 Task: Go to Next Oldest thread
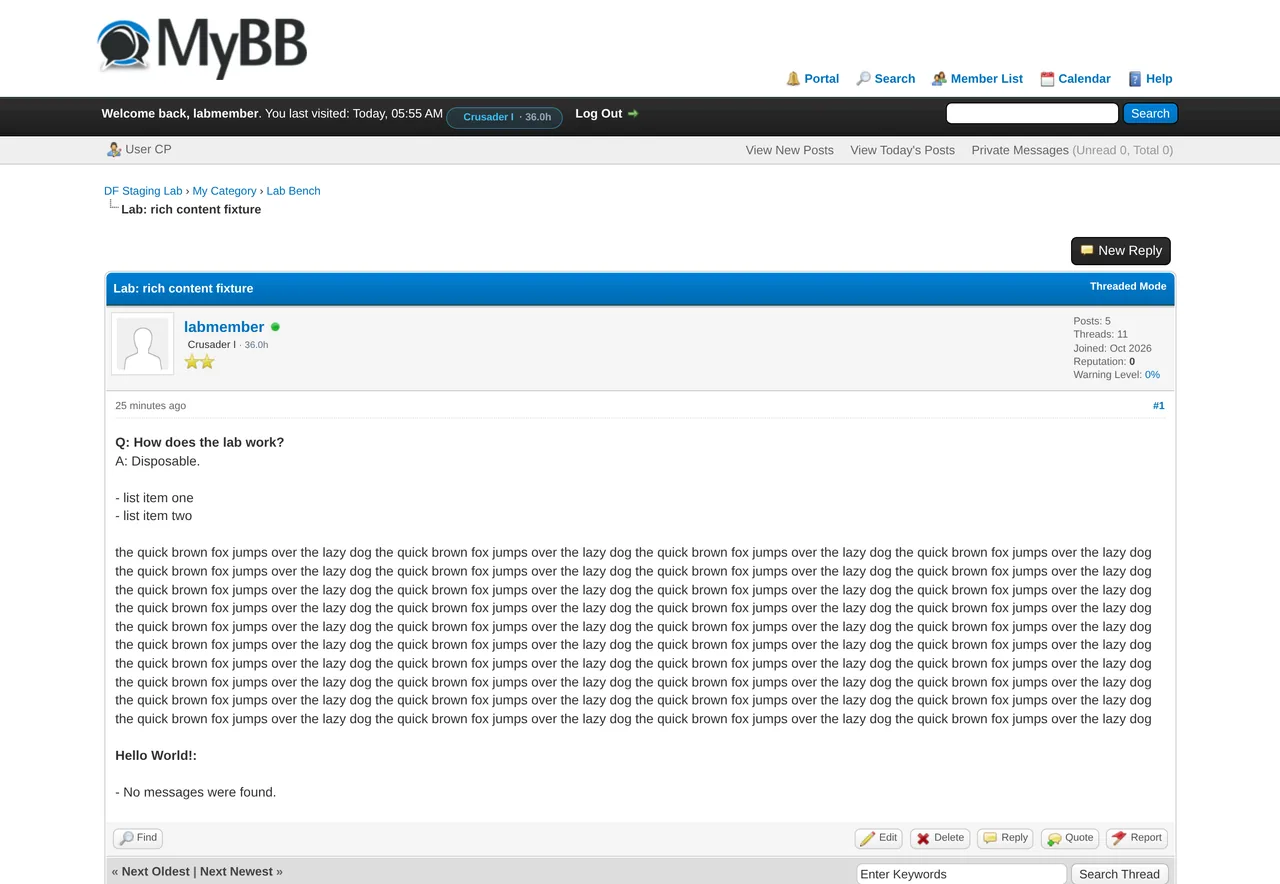pos(155,872)
